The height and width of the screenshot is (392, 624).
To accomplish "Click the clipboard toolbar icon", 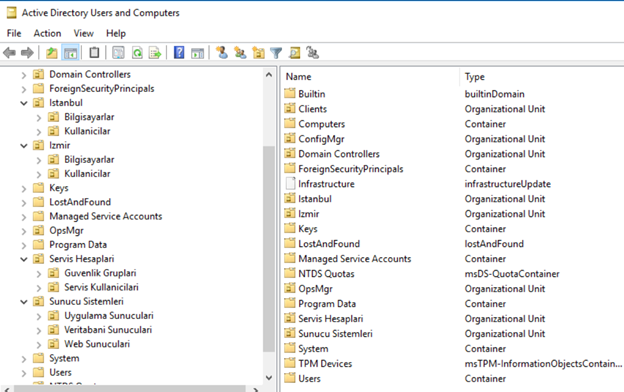I will 94,53.
